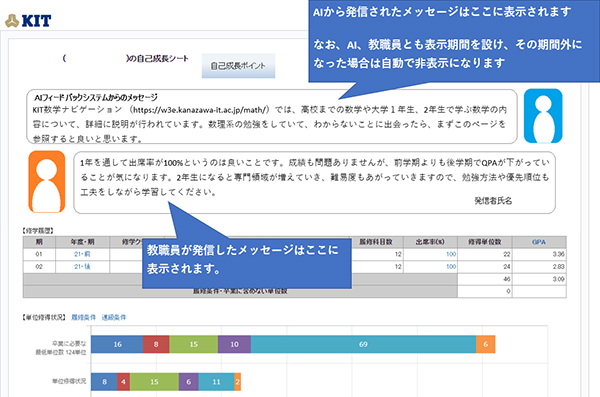Click earned credits value 24

click(x=507, y=266)
